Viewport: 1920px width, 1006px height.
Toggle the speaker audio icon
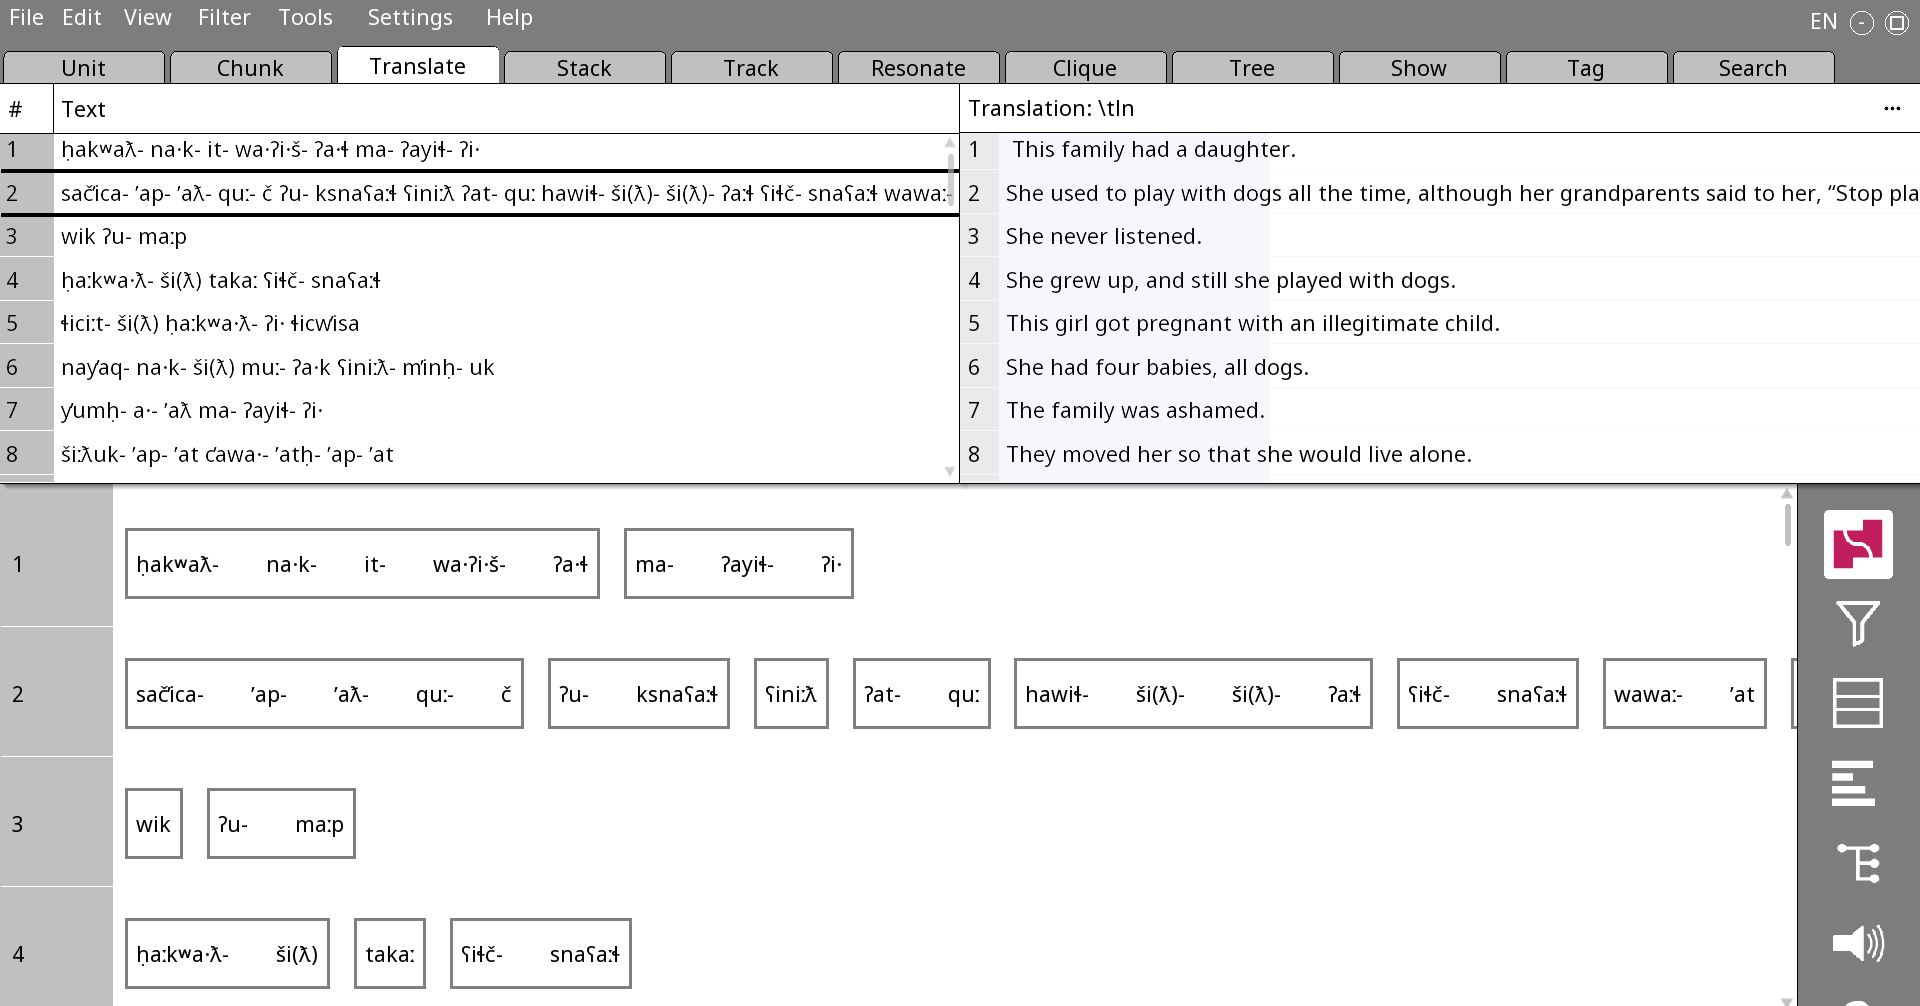click(x=1858, y=943)
